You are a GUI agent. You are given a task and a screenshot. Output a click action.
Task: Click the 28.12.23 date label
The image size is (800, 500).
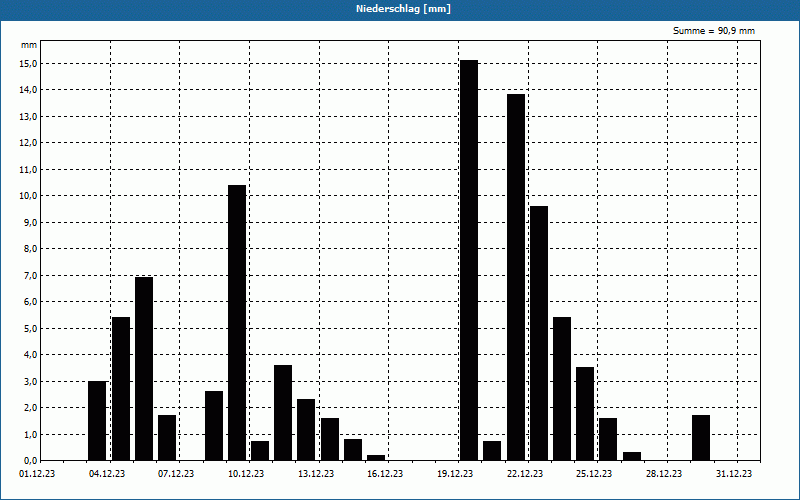click(664, 474)
